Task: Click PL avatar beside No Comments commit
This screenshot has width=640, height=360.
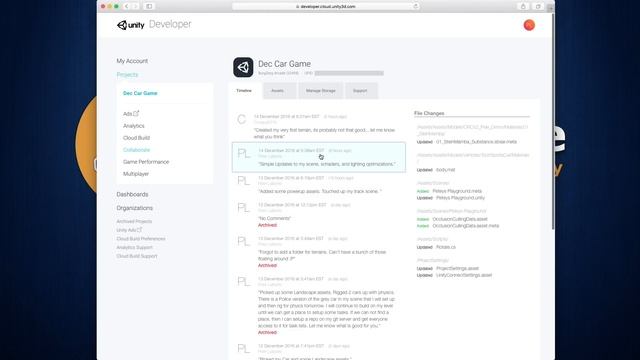Action: click(244, 208)
